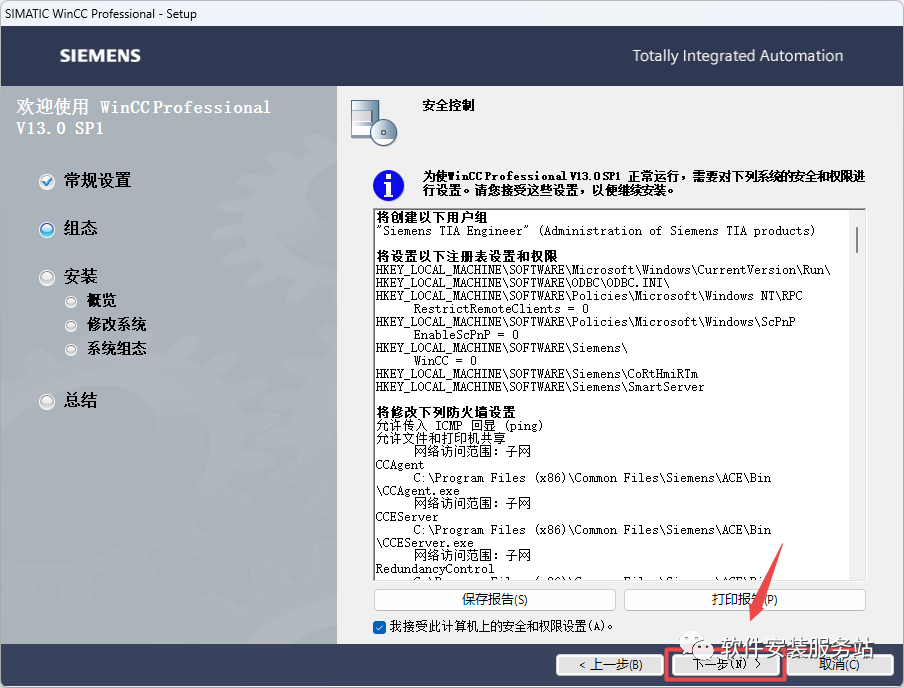Screen dimensions: 904x688
Task: Click heading 将修改下列防火墙设置
Action: (446, 412)
